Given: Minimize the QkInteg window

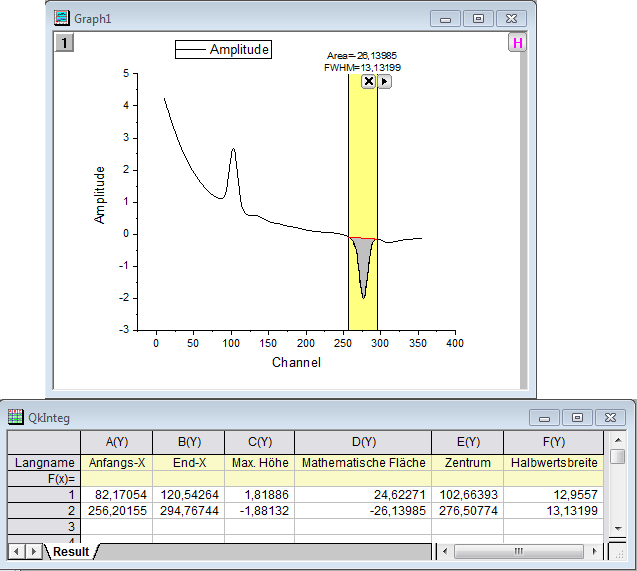Looking at the screenshot, I should click(544, 417).
